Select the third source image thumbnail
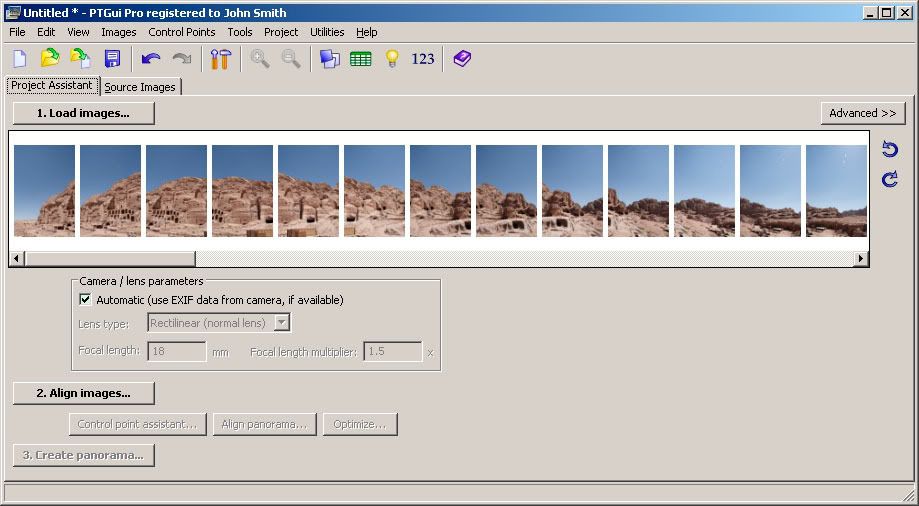 coord(176,191)
